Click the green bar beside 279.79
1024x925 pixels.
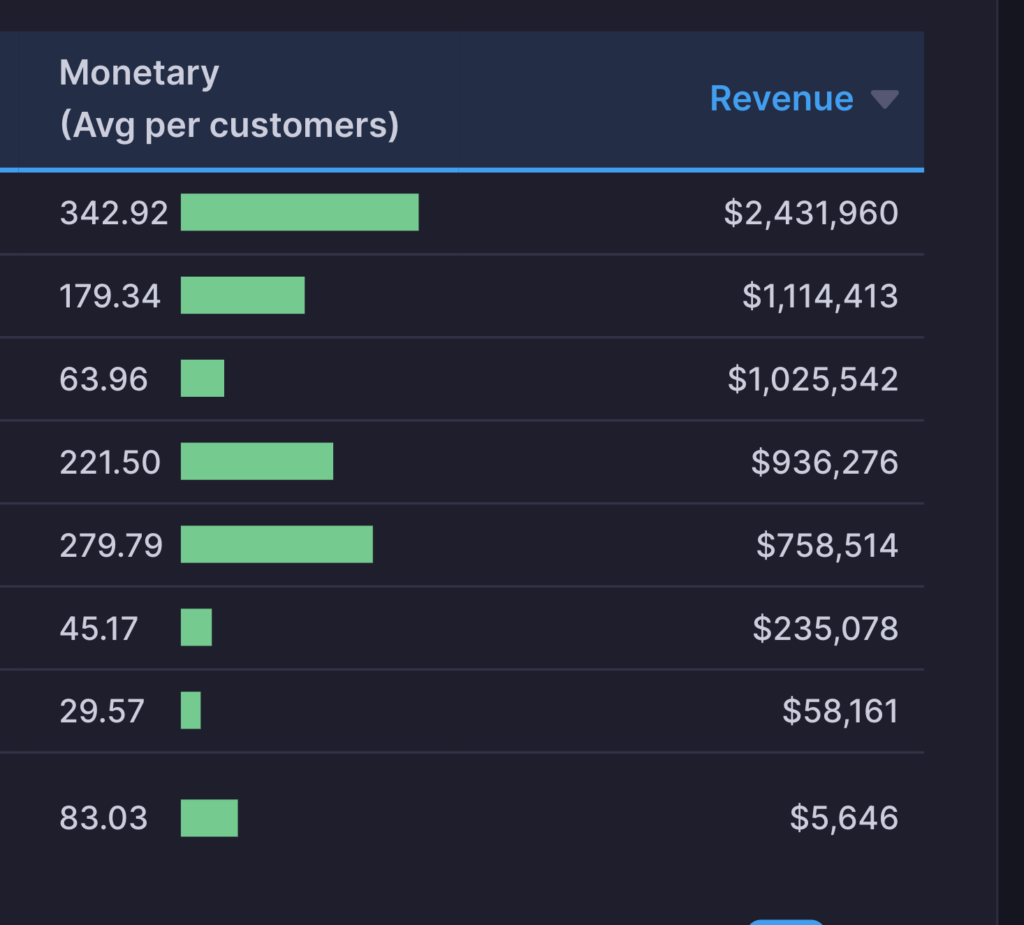pos(277,544)
